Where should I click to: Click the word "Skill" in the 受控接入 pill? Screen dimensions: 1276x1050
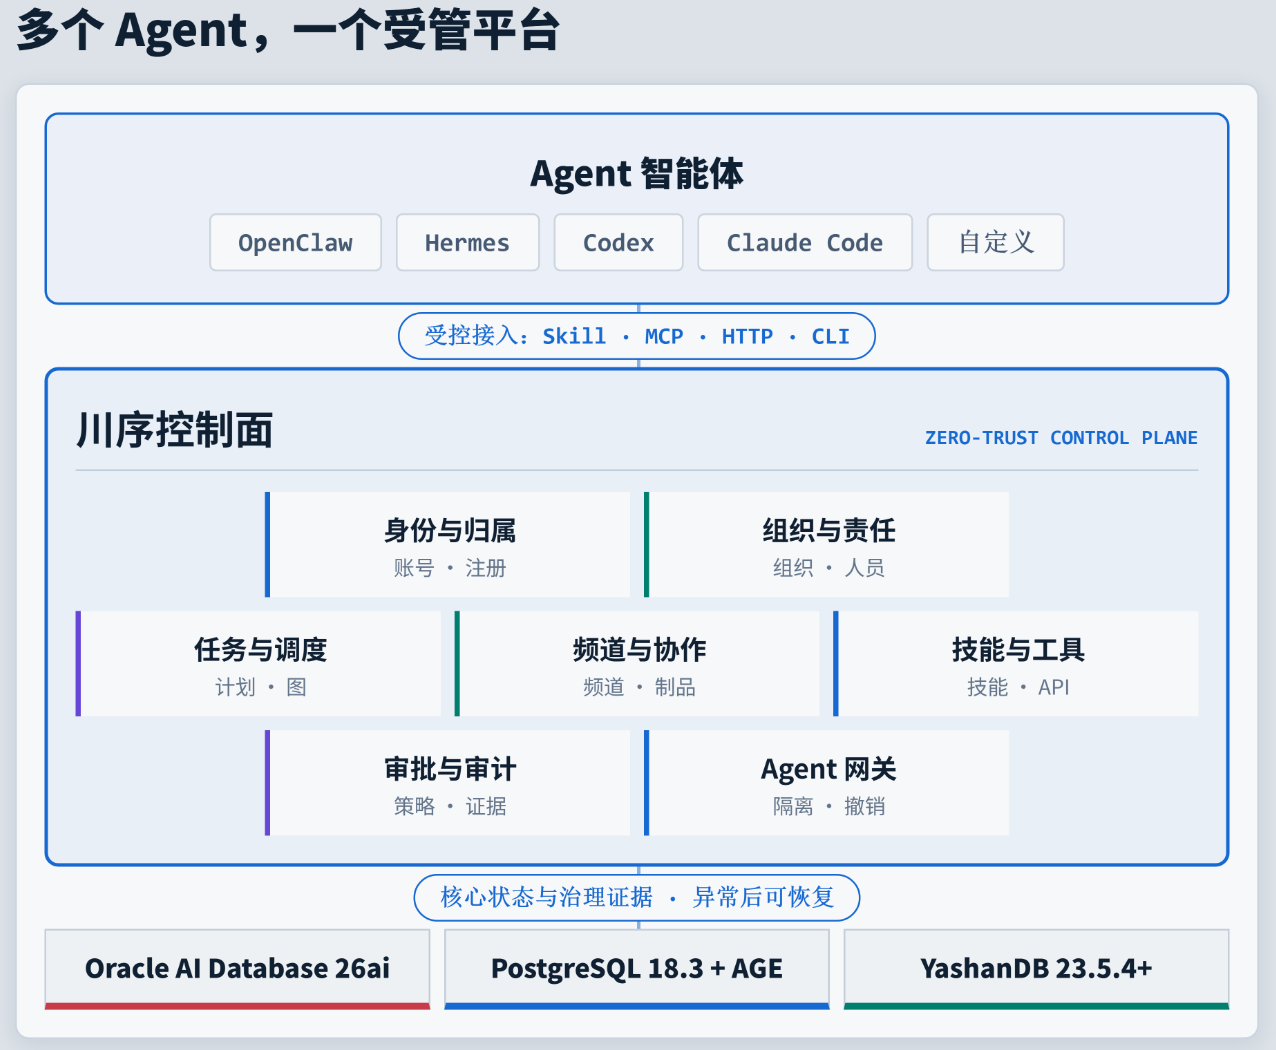574,336
